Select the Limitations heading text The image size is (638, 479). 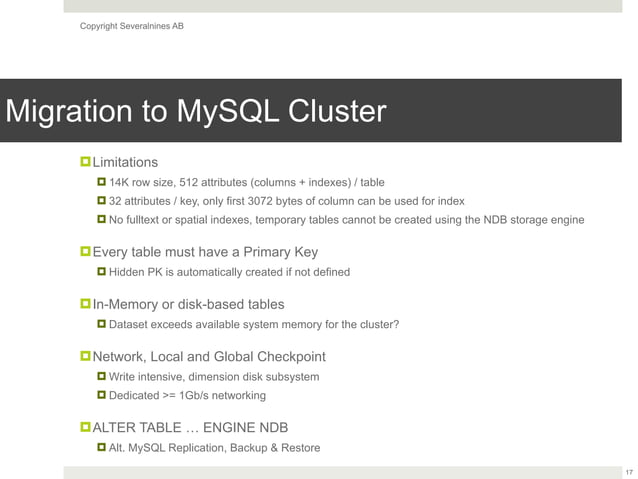click(x=125, y=162)
